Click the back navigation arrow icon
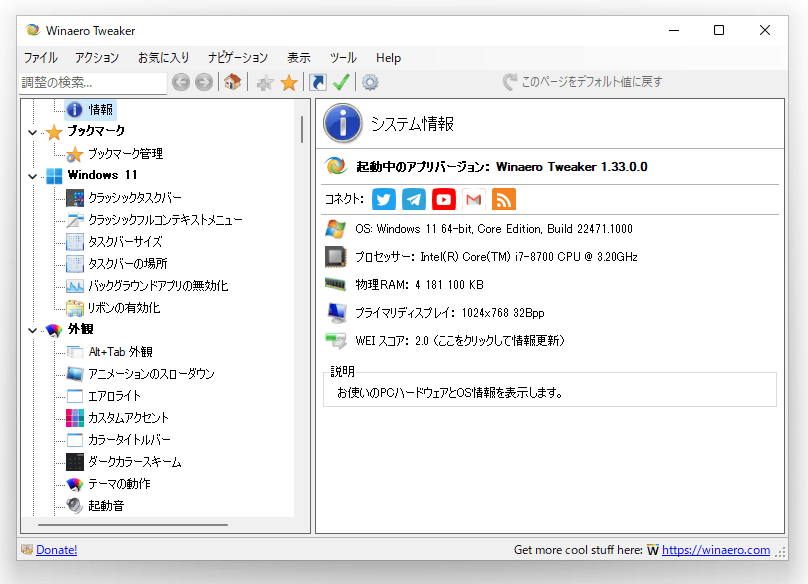The height and width of the screenshot is (584, 808). click(x=181, y=82)
